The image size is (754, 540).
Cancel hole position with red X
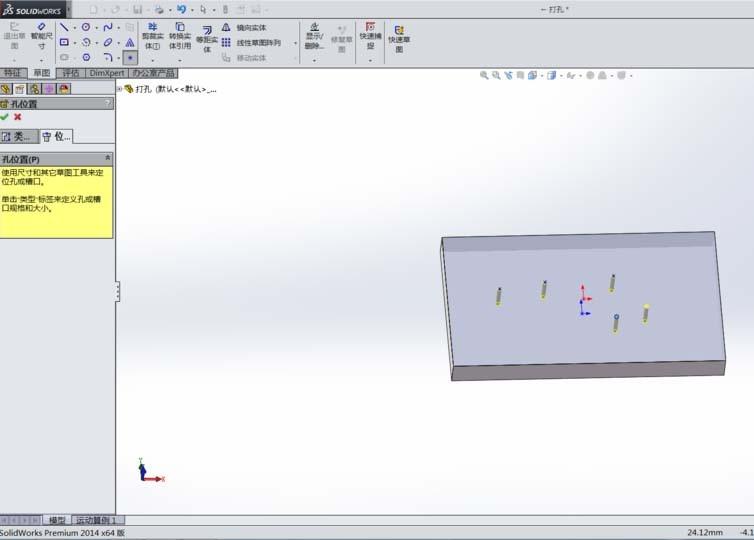(x=18, y=117)
